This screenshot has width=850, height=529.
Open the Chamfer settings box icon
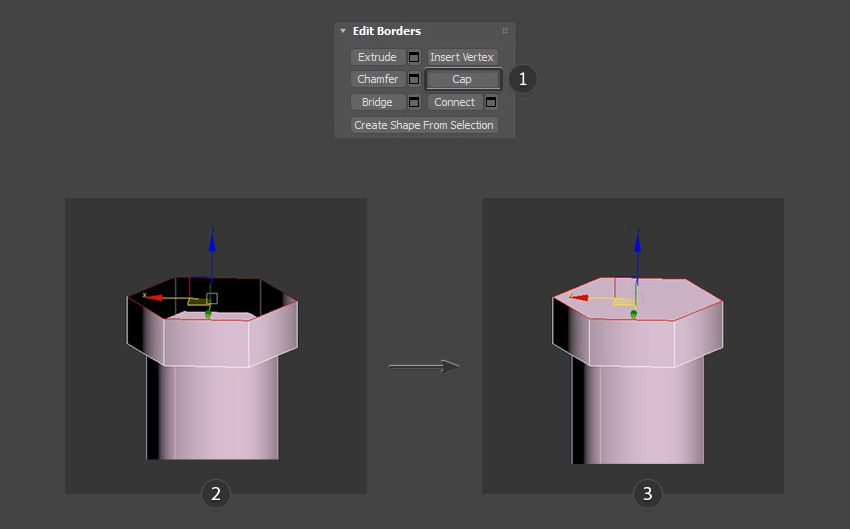coord(414,79)
